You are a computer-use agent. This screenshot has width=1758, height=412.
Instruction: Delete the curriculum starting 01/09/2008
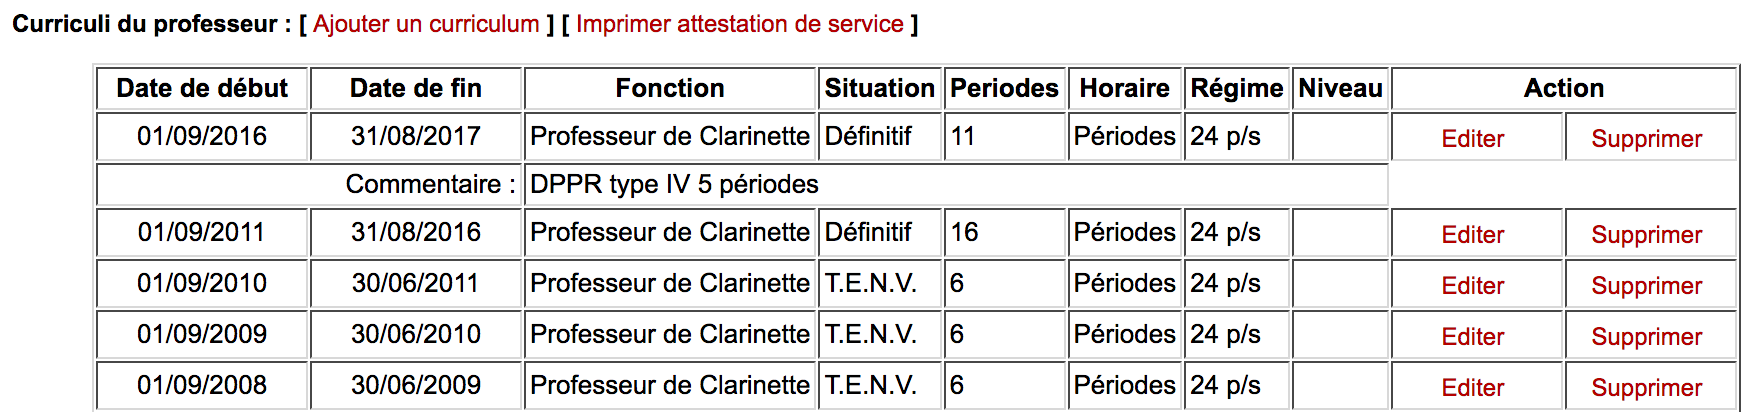pyautogui.click(x=1646, y=388)
